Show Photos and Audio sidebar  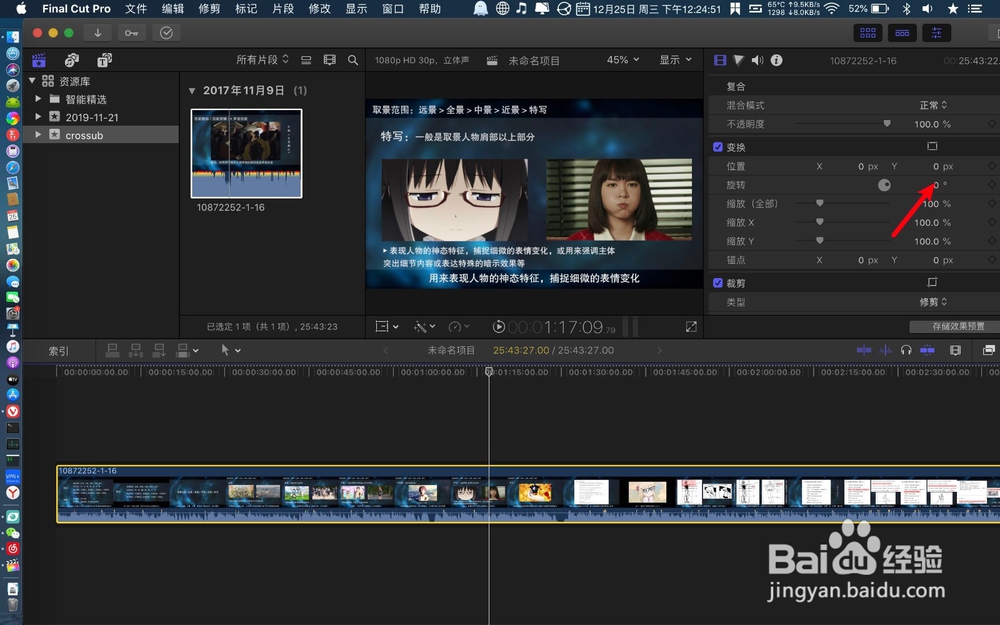71,60
